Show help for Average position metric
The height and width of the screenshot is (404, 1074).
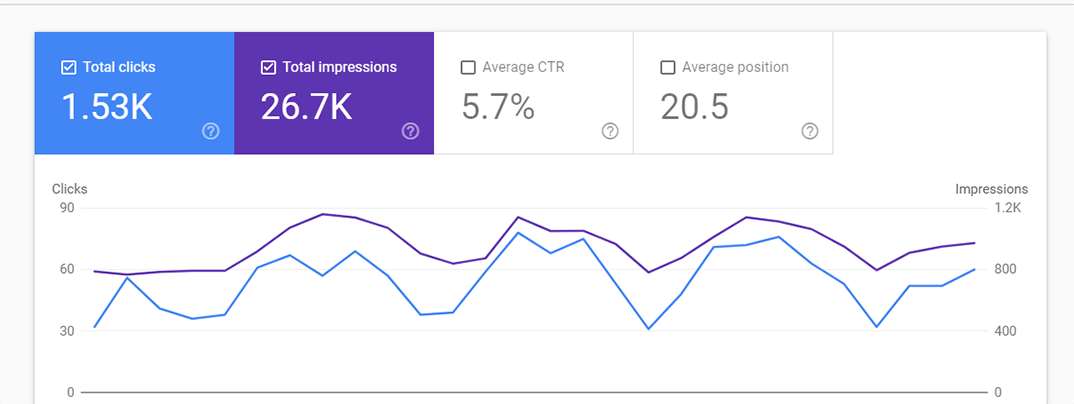coord(810,131)
